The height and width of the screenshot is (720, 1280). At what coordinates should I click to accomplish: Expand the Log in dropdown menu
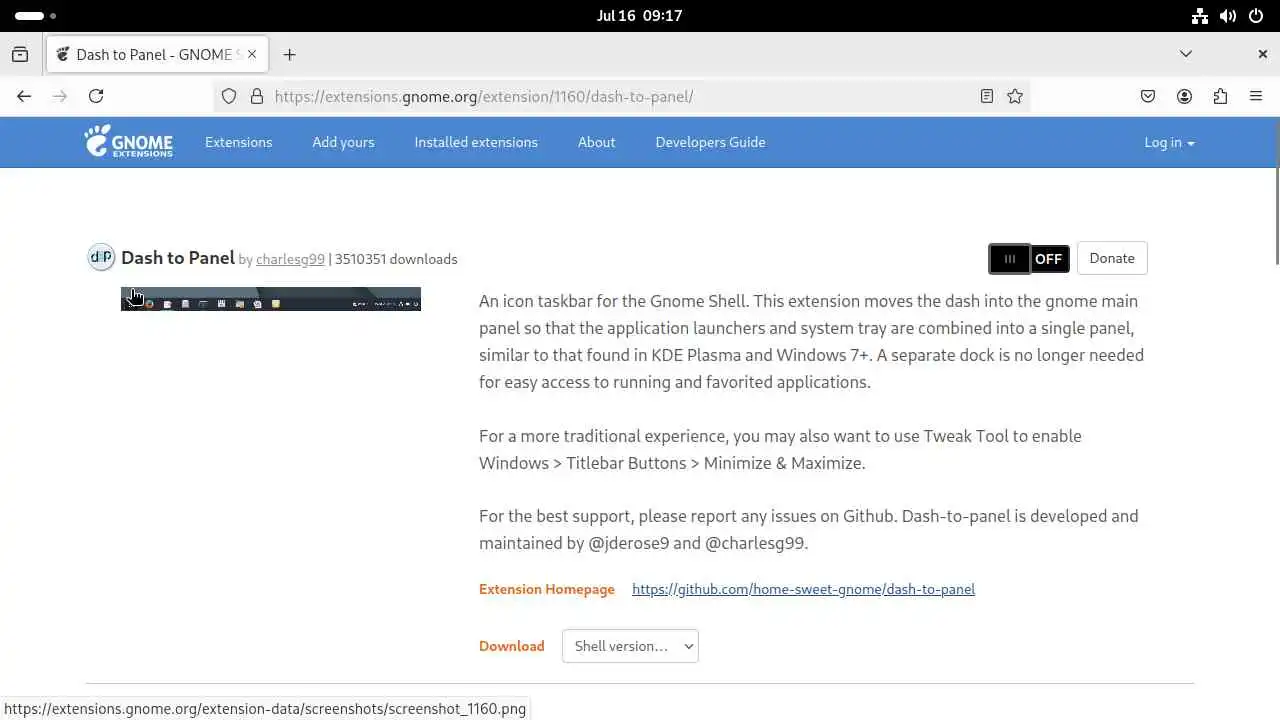pyautogui.click(x=1169, y=142)
